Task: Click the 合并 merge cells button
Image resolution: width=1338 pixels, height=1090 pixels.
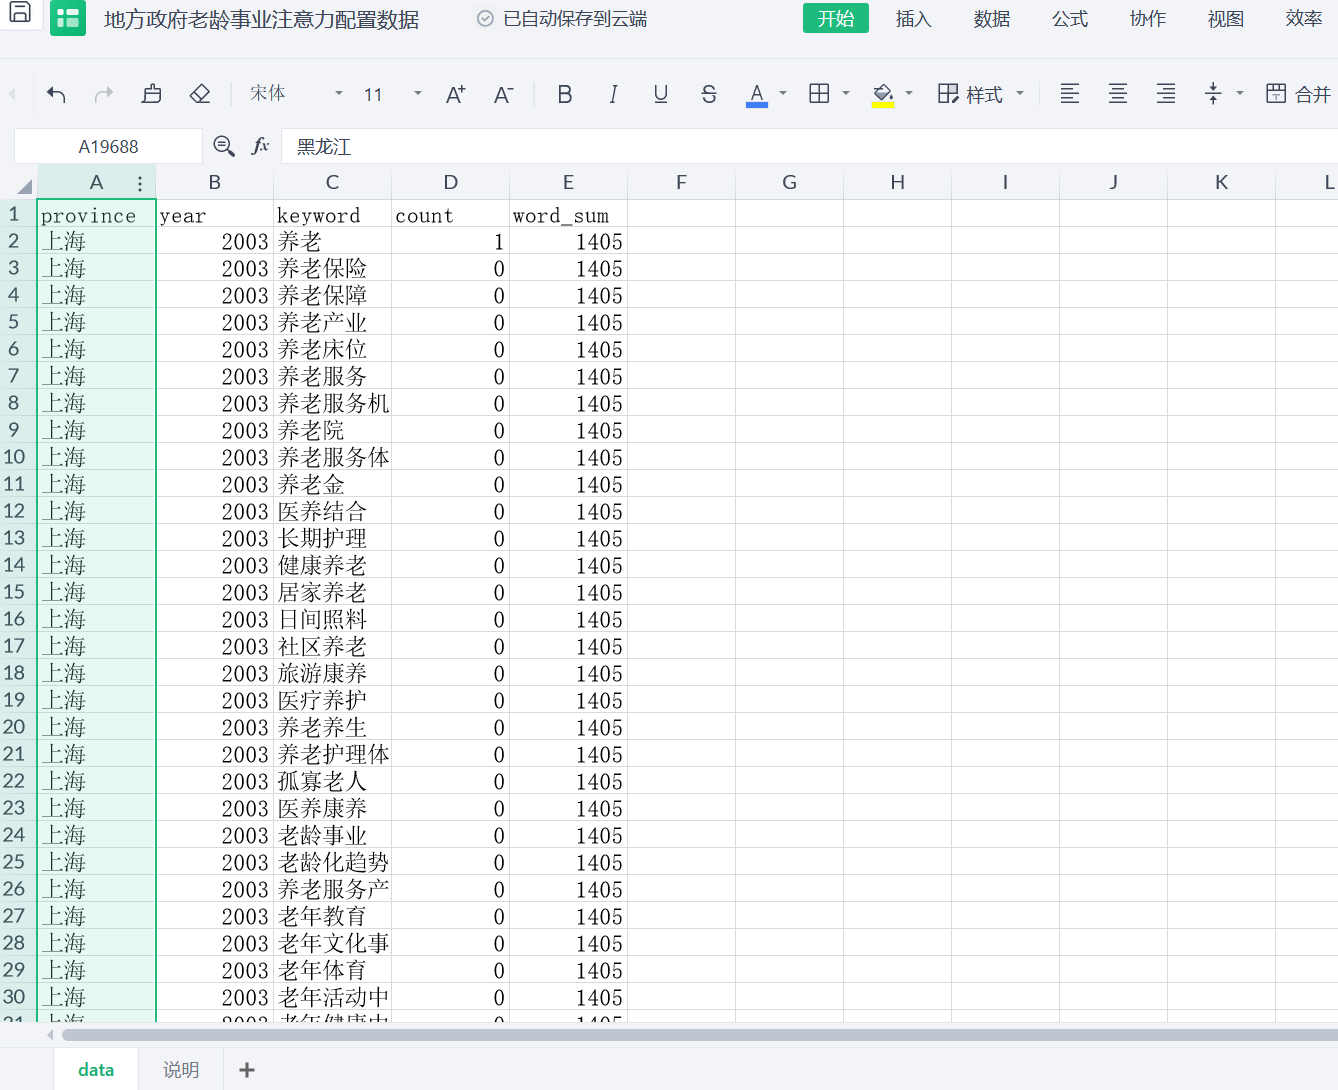Action: pyautogui.click(x=1298, y=94)
